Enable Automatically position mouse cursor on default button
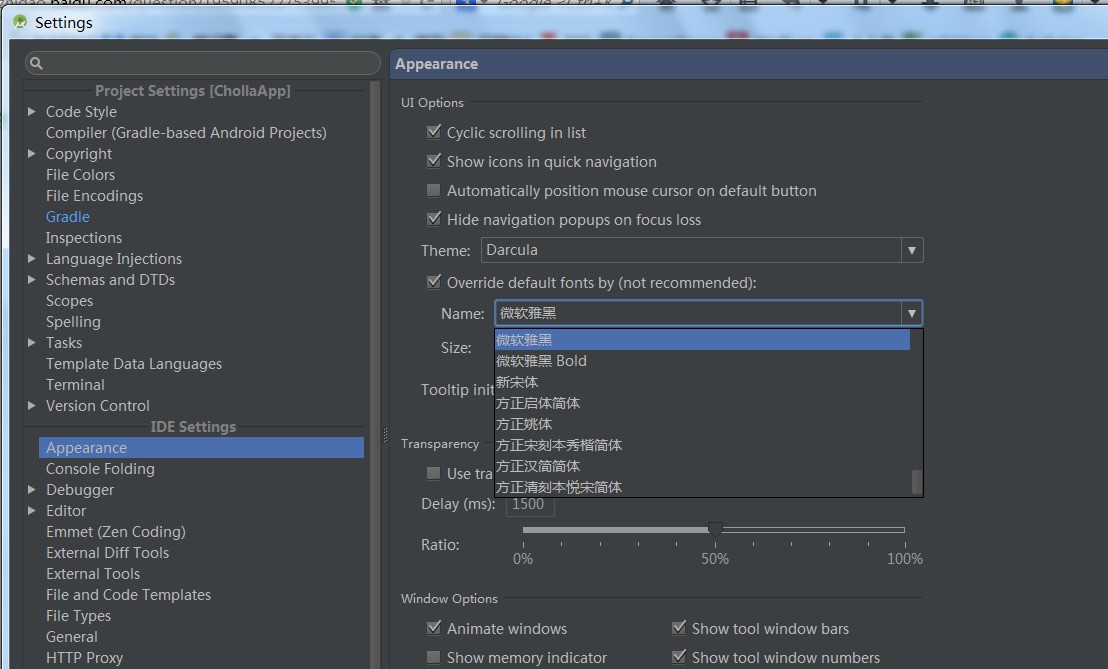 (x=433, y=190)
